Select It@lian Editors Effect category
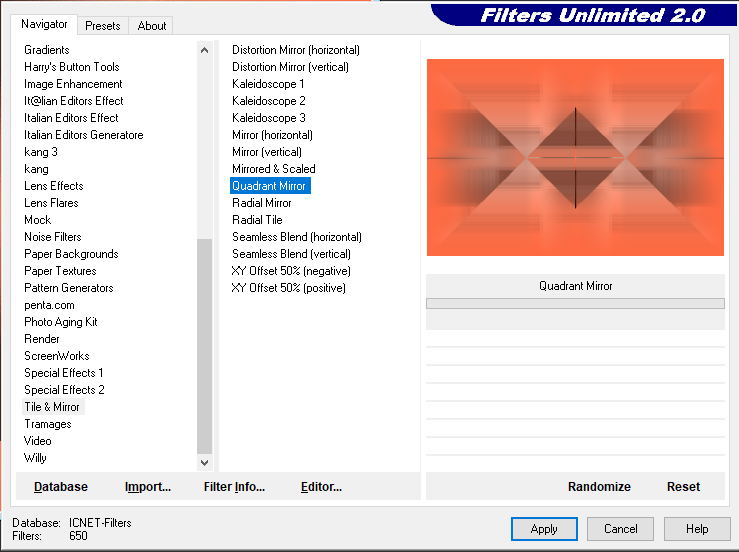 pyautogui.click(x=74, y=101)
